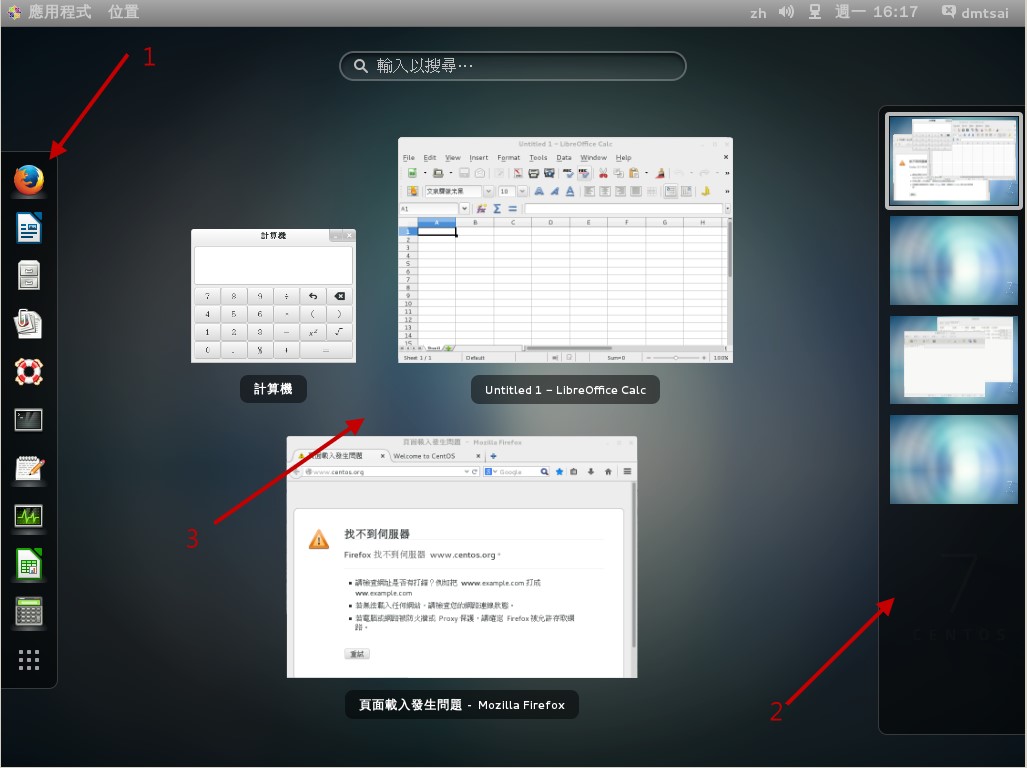Launch LibreOffice Writer from the dock

coord(27,227)
